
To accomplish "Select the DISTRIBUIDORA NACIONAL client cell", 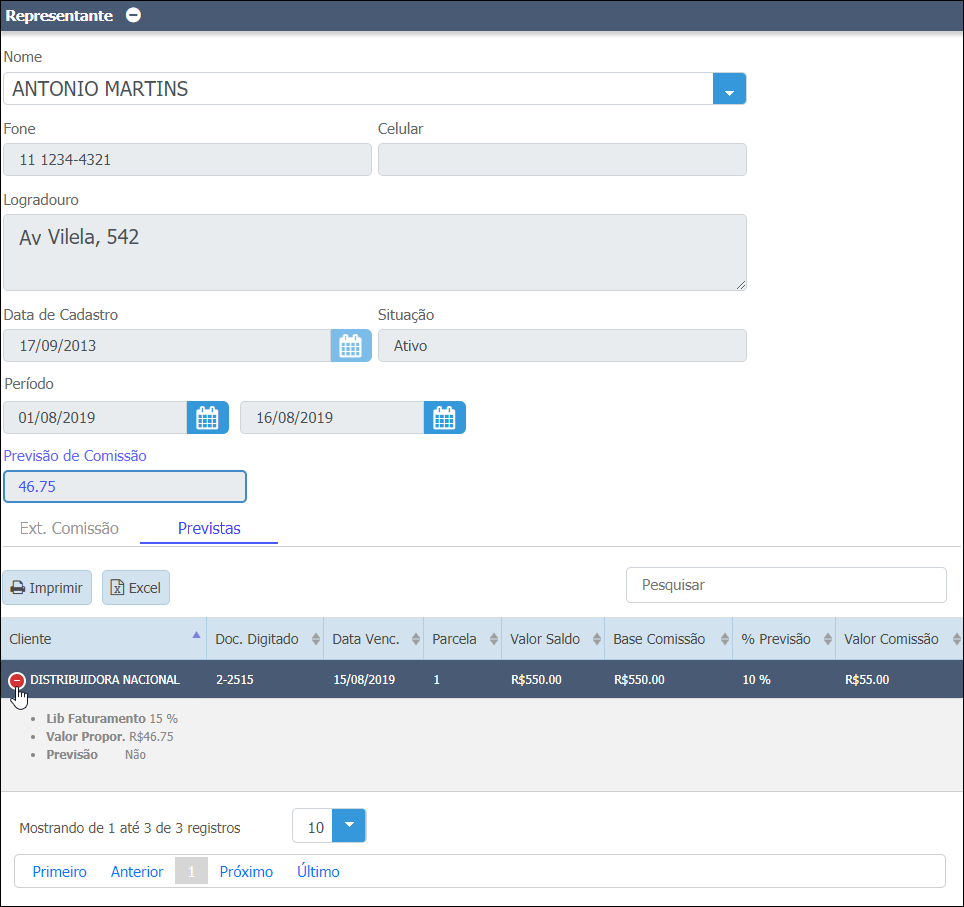I will point(105,679).
